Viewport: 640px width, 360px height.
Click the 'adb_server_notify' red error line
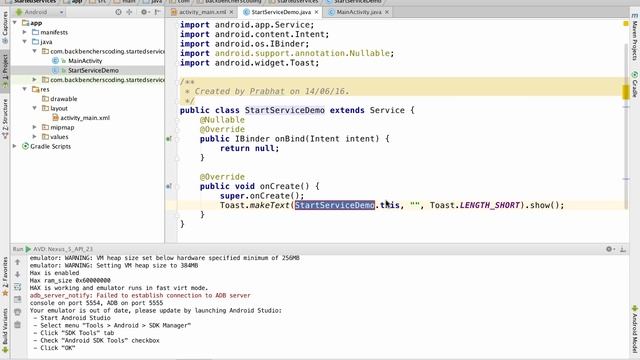point(140,296)
